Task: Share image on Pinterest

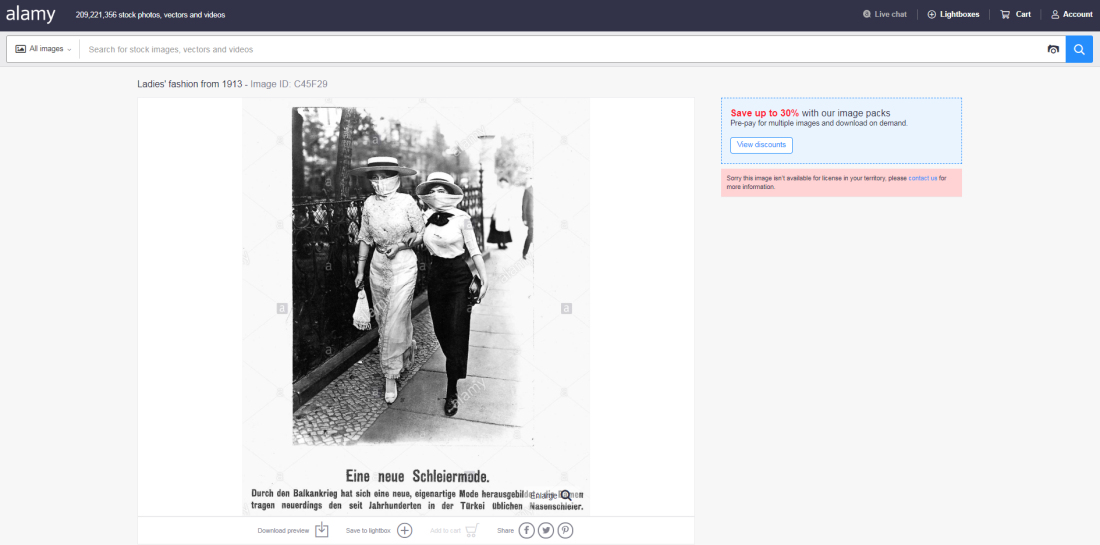Action: coord(565,530)
